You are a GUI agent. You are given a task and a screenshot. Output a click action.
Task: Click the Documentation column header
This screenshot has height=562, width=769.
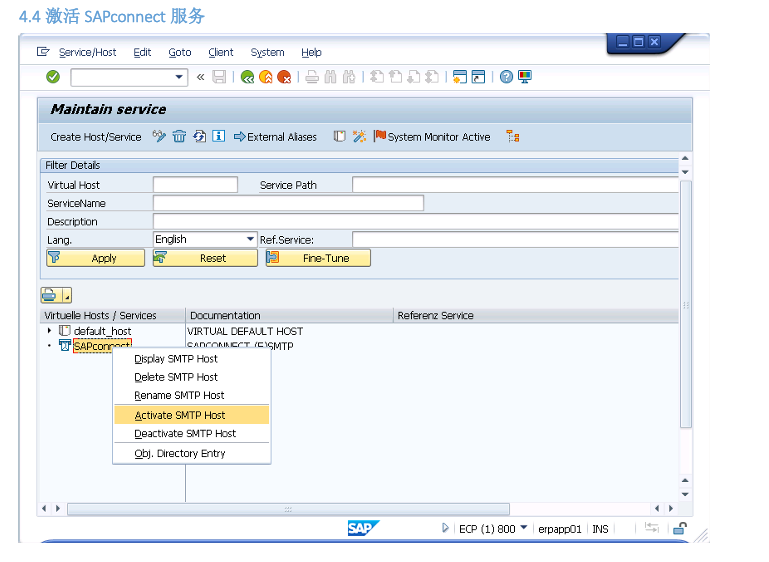289,315
